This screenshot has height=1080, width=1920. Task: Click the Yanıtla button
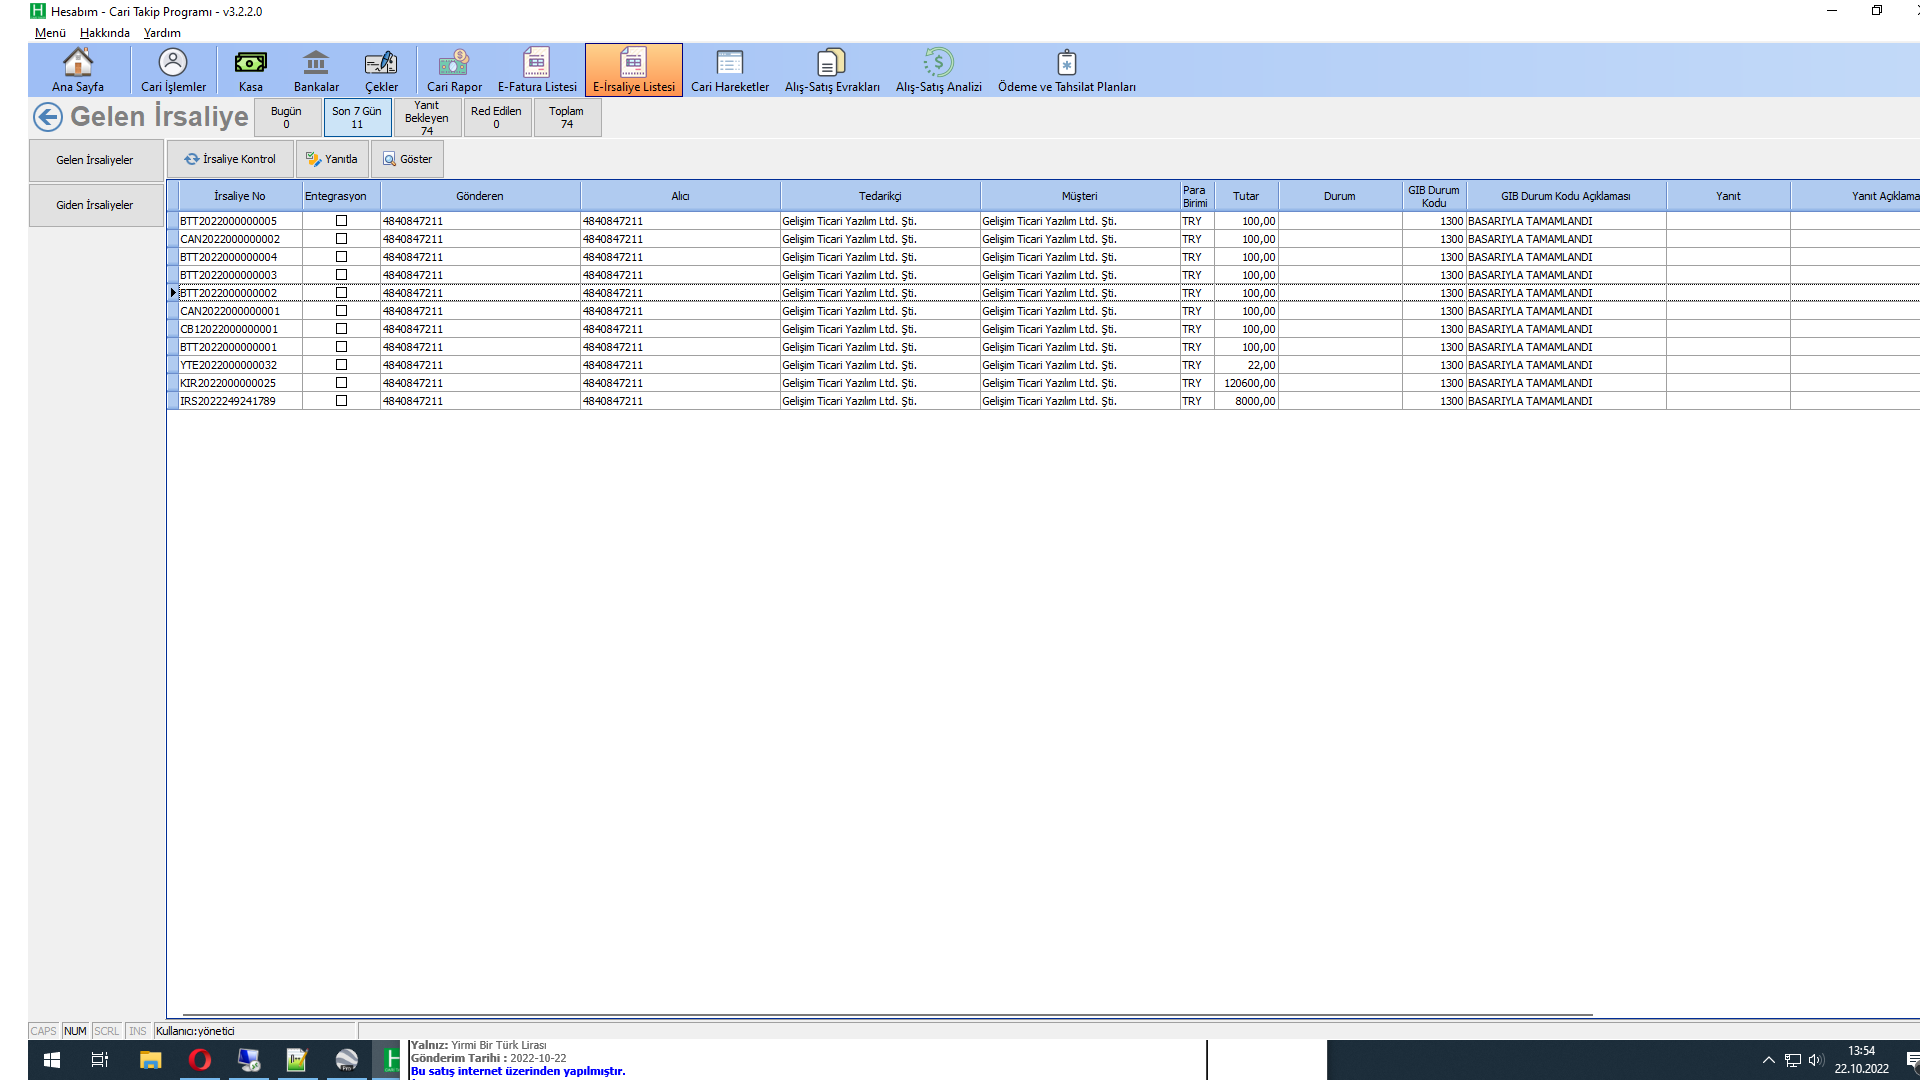tap(332, 159)
